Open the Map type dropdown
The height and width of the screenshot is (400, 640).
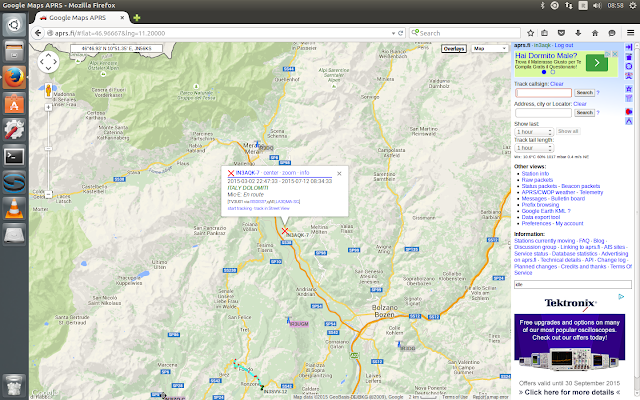point(489,49)
